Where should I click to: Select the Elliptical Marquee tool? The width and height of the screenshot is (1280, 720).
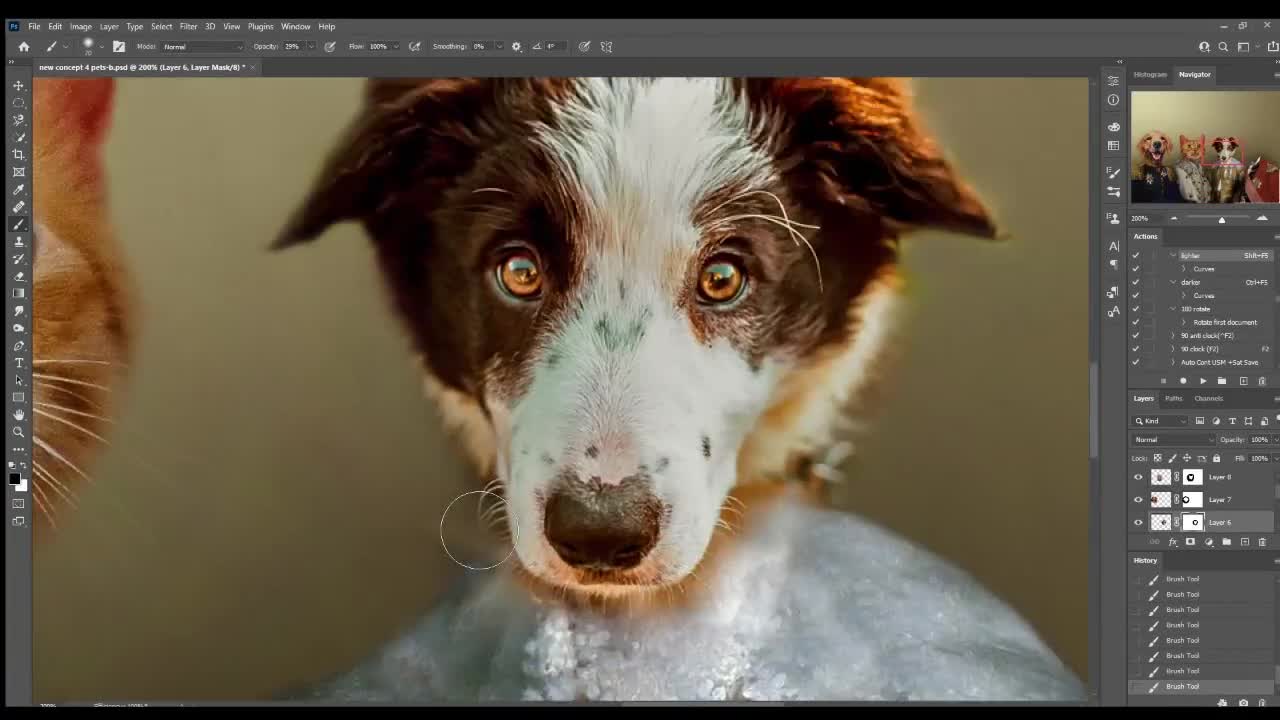click(18, 103)
